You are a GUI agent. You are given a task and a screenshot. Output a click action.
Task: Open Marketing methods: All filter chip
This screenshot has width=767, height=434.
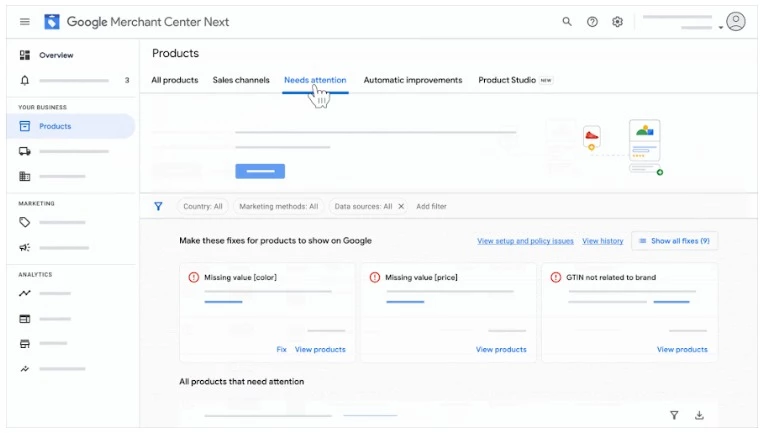[278, 206]
